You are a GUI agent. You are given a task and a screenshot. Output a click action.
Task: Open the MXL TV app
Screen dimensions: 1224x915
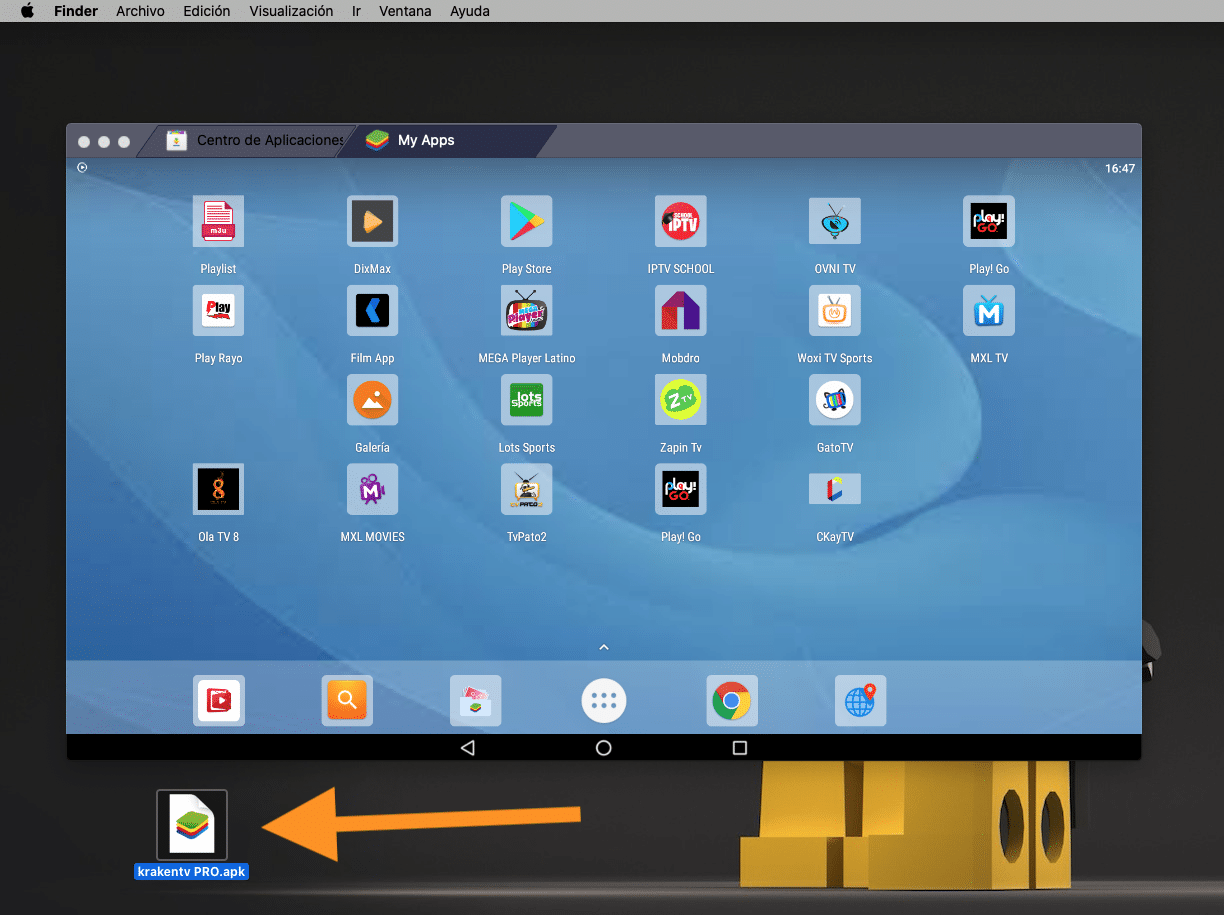[x=989, y=311]
